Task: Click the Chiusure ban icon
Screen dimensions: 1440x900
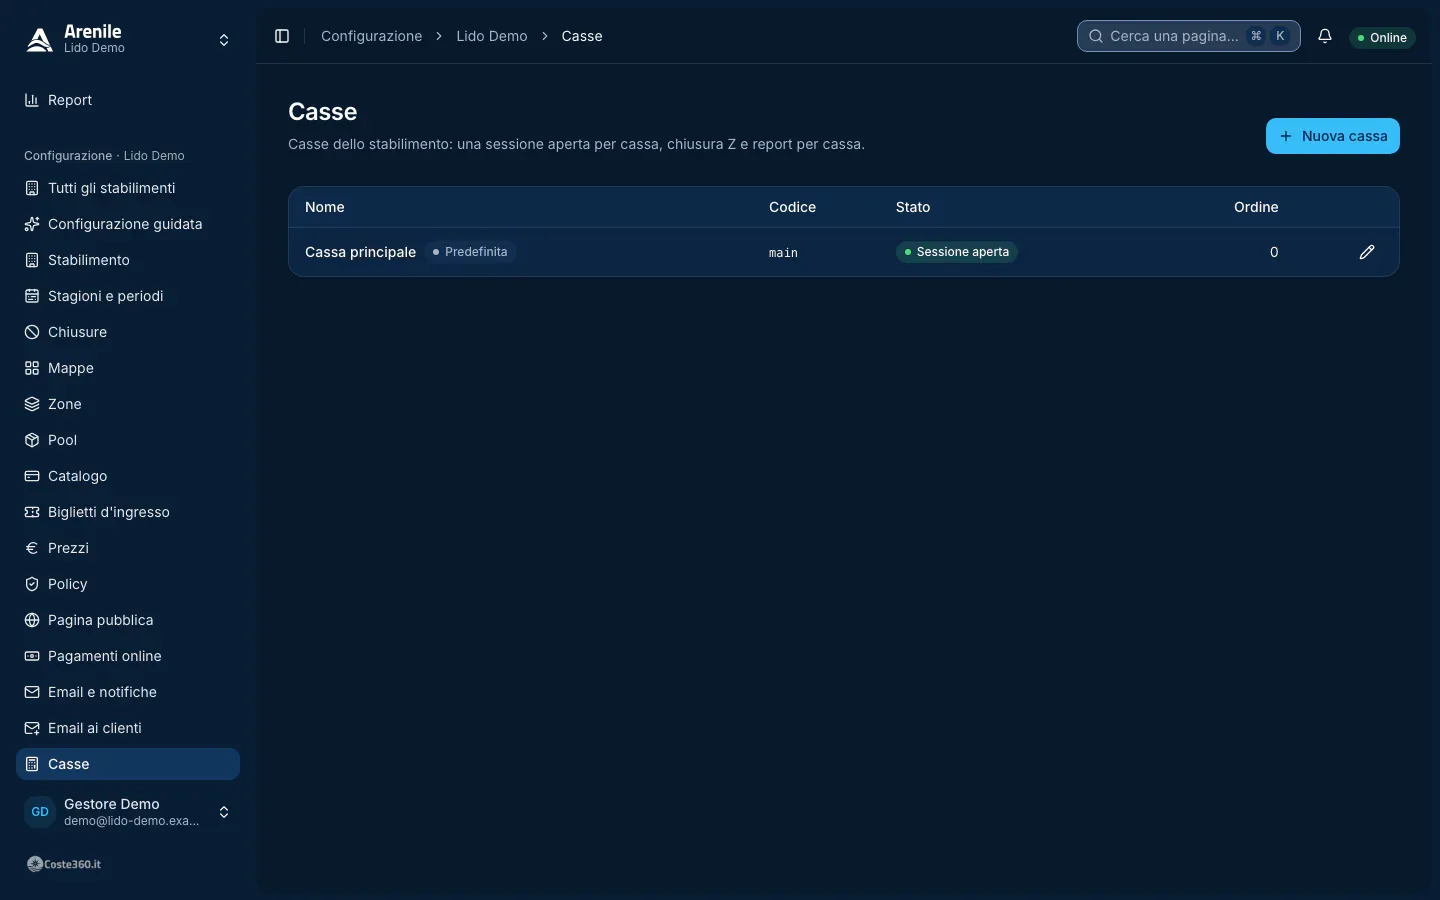Action: 32,332
